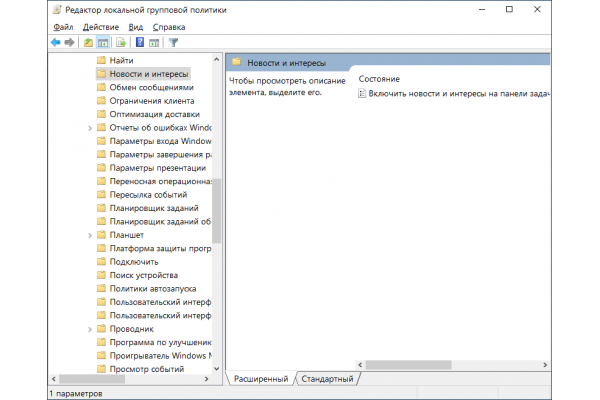Viewport: 600px width, 400px height.
Task: Select the Платформа защиты folder
Action: tap(154, 248)
